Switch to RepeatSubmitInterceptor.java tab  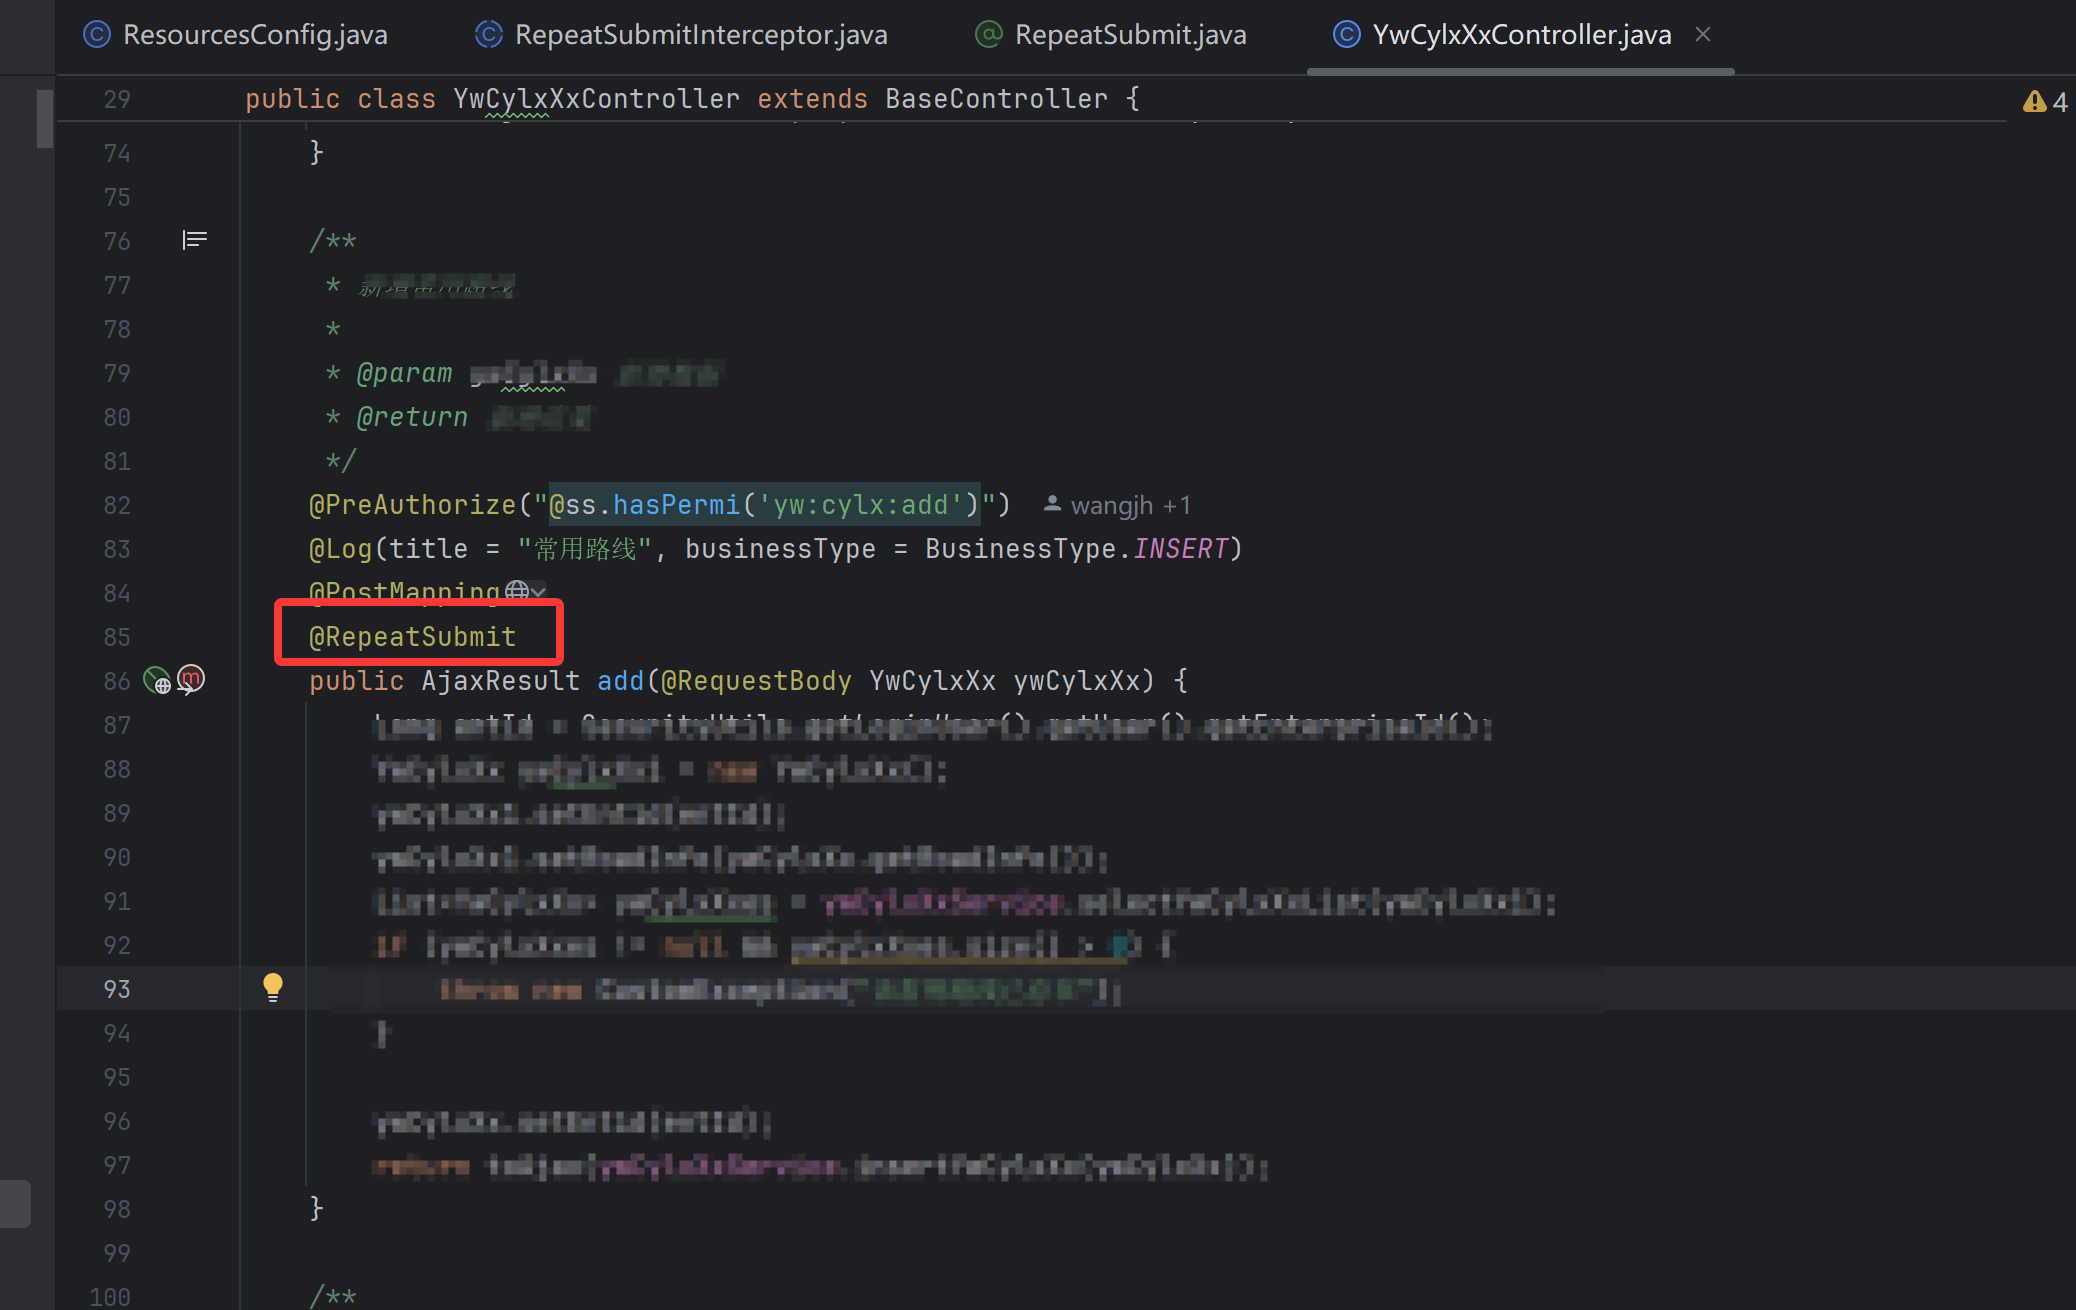point(700,35)
